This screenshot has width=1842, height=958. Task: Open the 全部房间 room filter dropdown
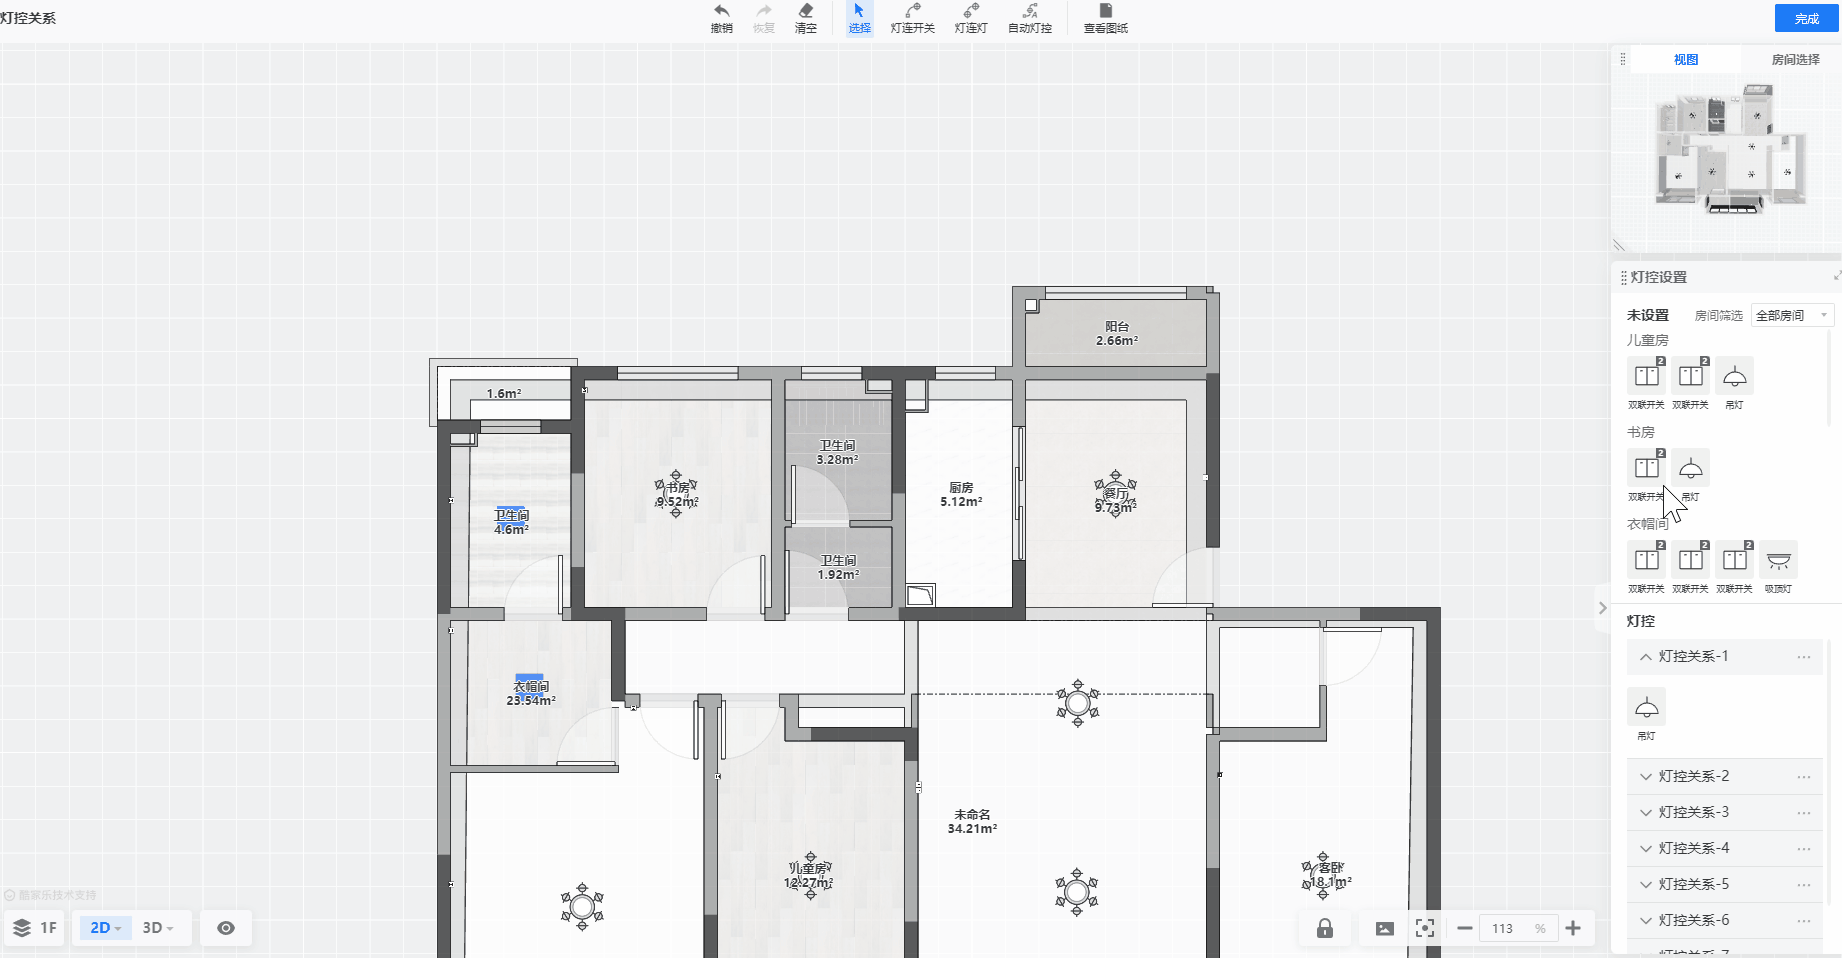(x=1791, y=315)
